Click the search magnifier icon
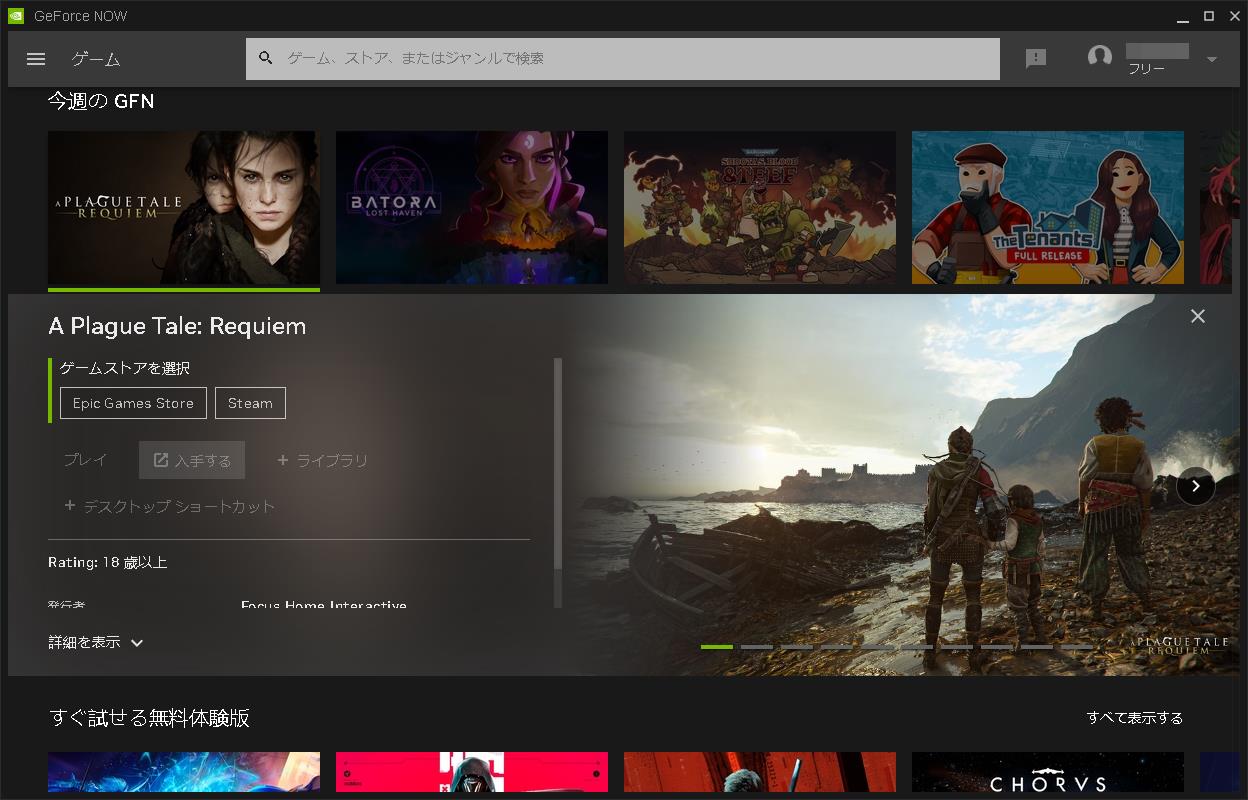1248x800 pixels. tap(266, 58)
